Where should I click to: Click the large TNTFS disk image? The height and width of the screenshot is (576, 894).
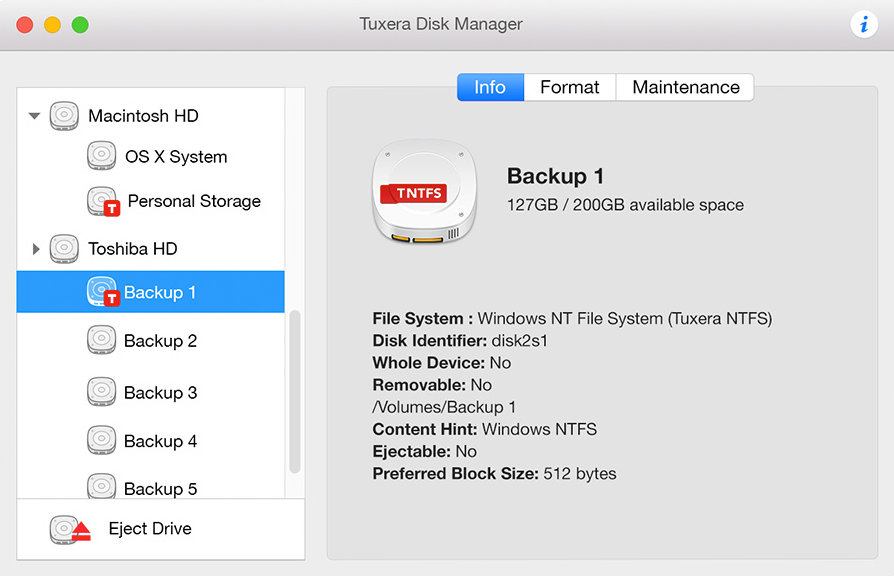(x=423, y=192)
